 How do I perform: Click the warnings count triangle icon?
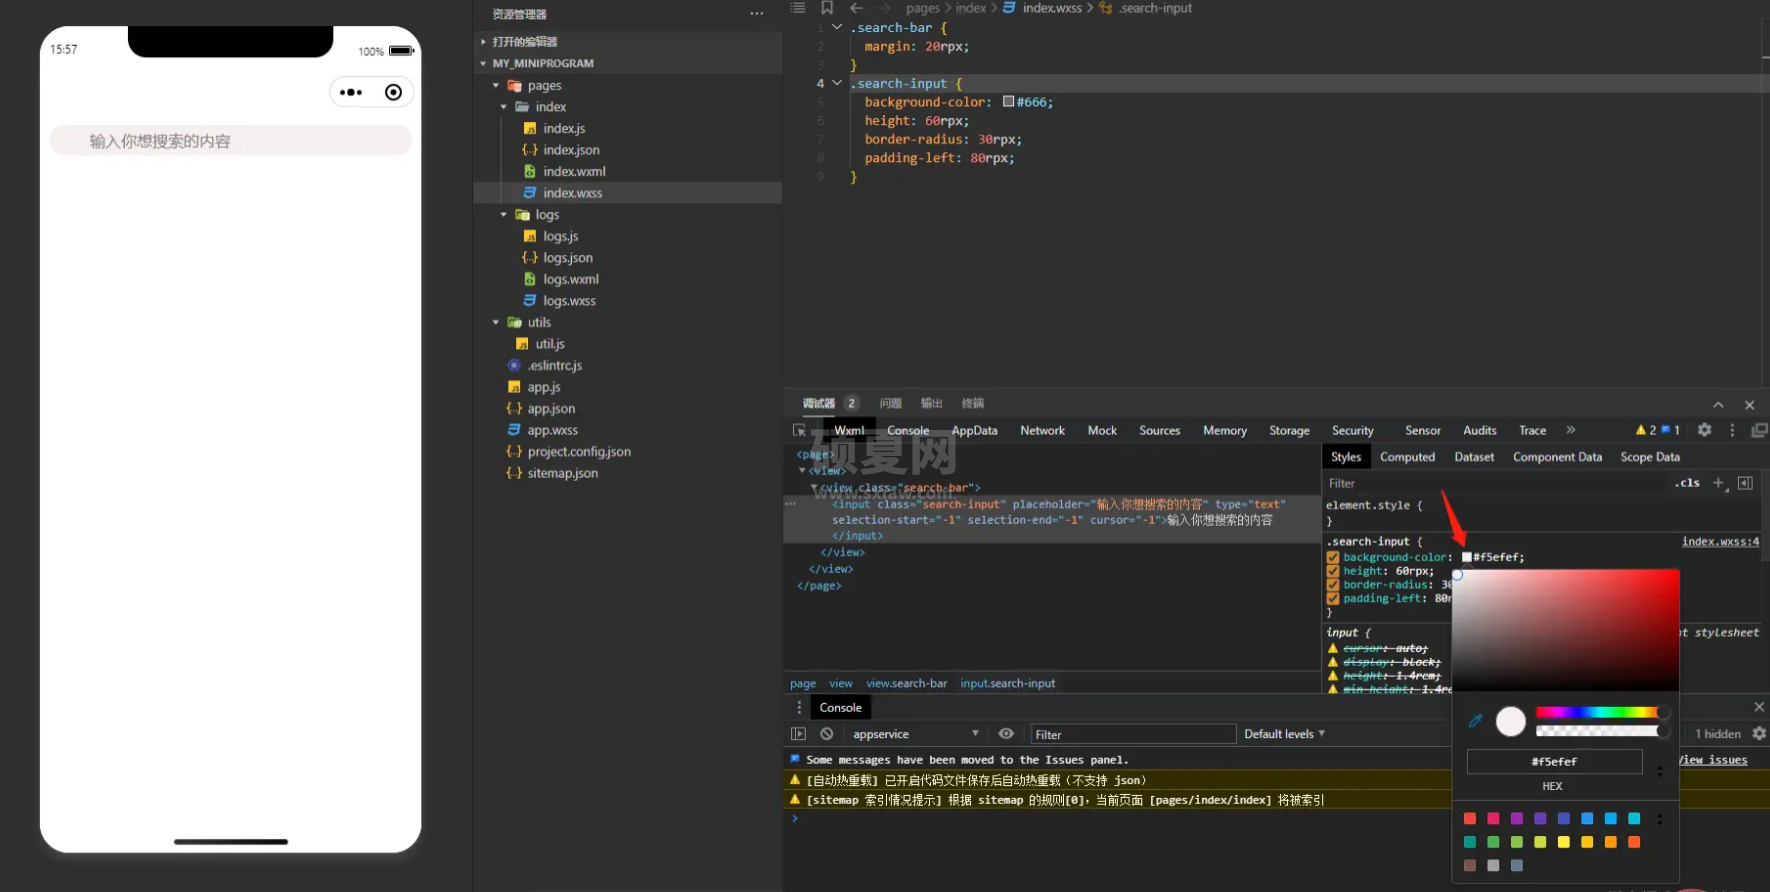coord(1640,430)
